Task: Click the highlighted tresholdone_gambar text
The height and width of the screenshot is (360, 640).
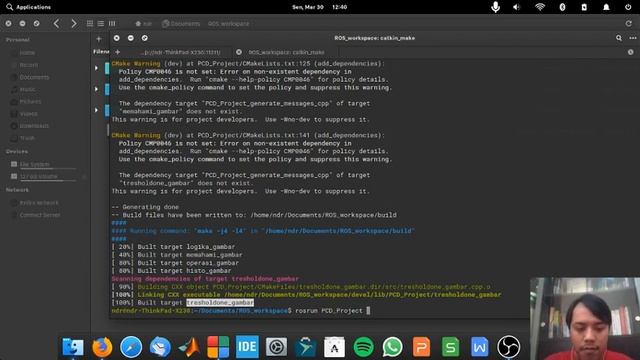Action: [x=220, y=302]
